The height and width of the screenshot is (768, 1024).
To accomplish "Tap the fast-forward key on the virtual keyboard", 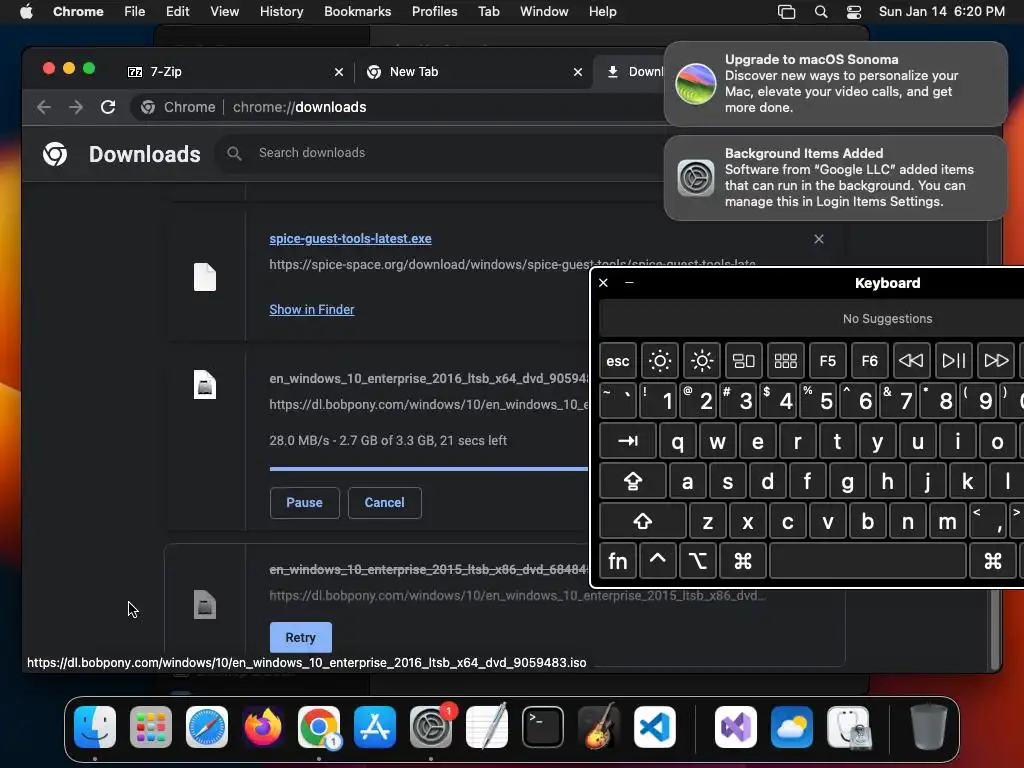I will pyautogui.click(x=996, y=360).
